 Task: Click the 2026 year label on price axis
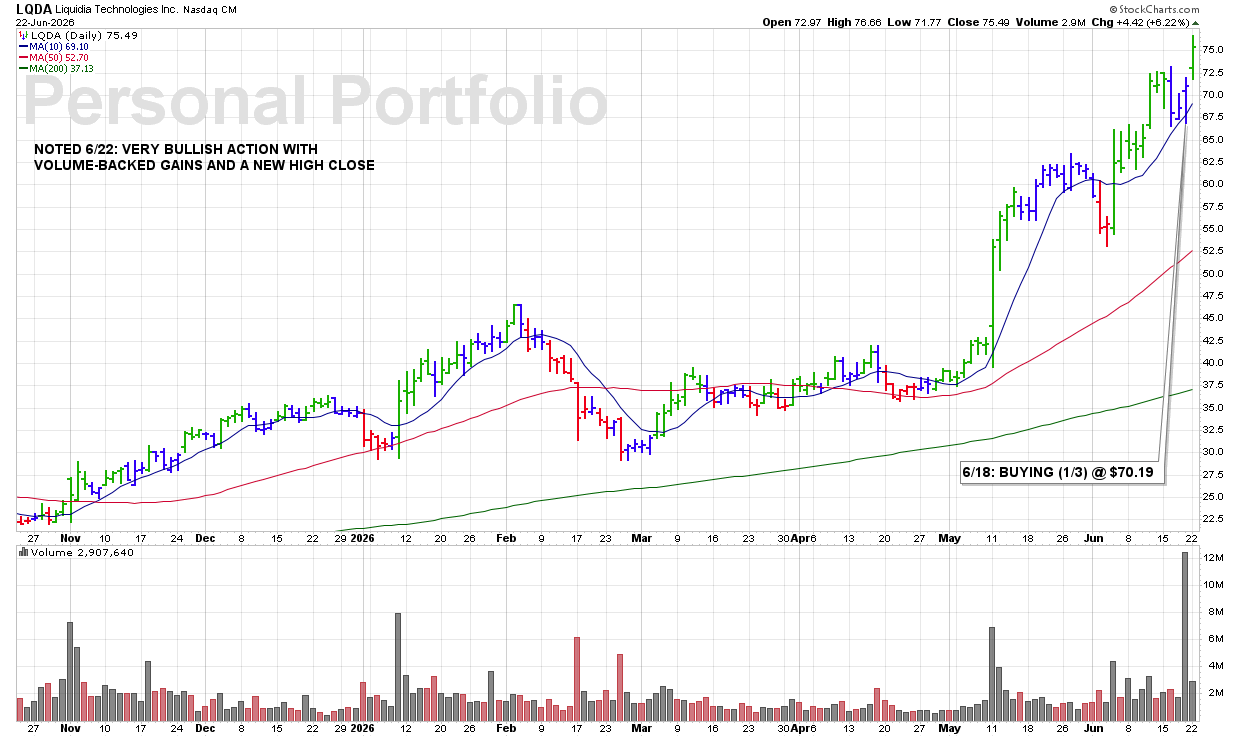coord(362,537)
